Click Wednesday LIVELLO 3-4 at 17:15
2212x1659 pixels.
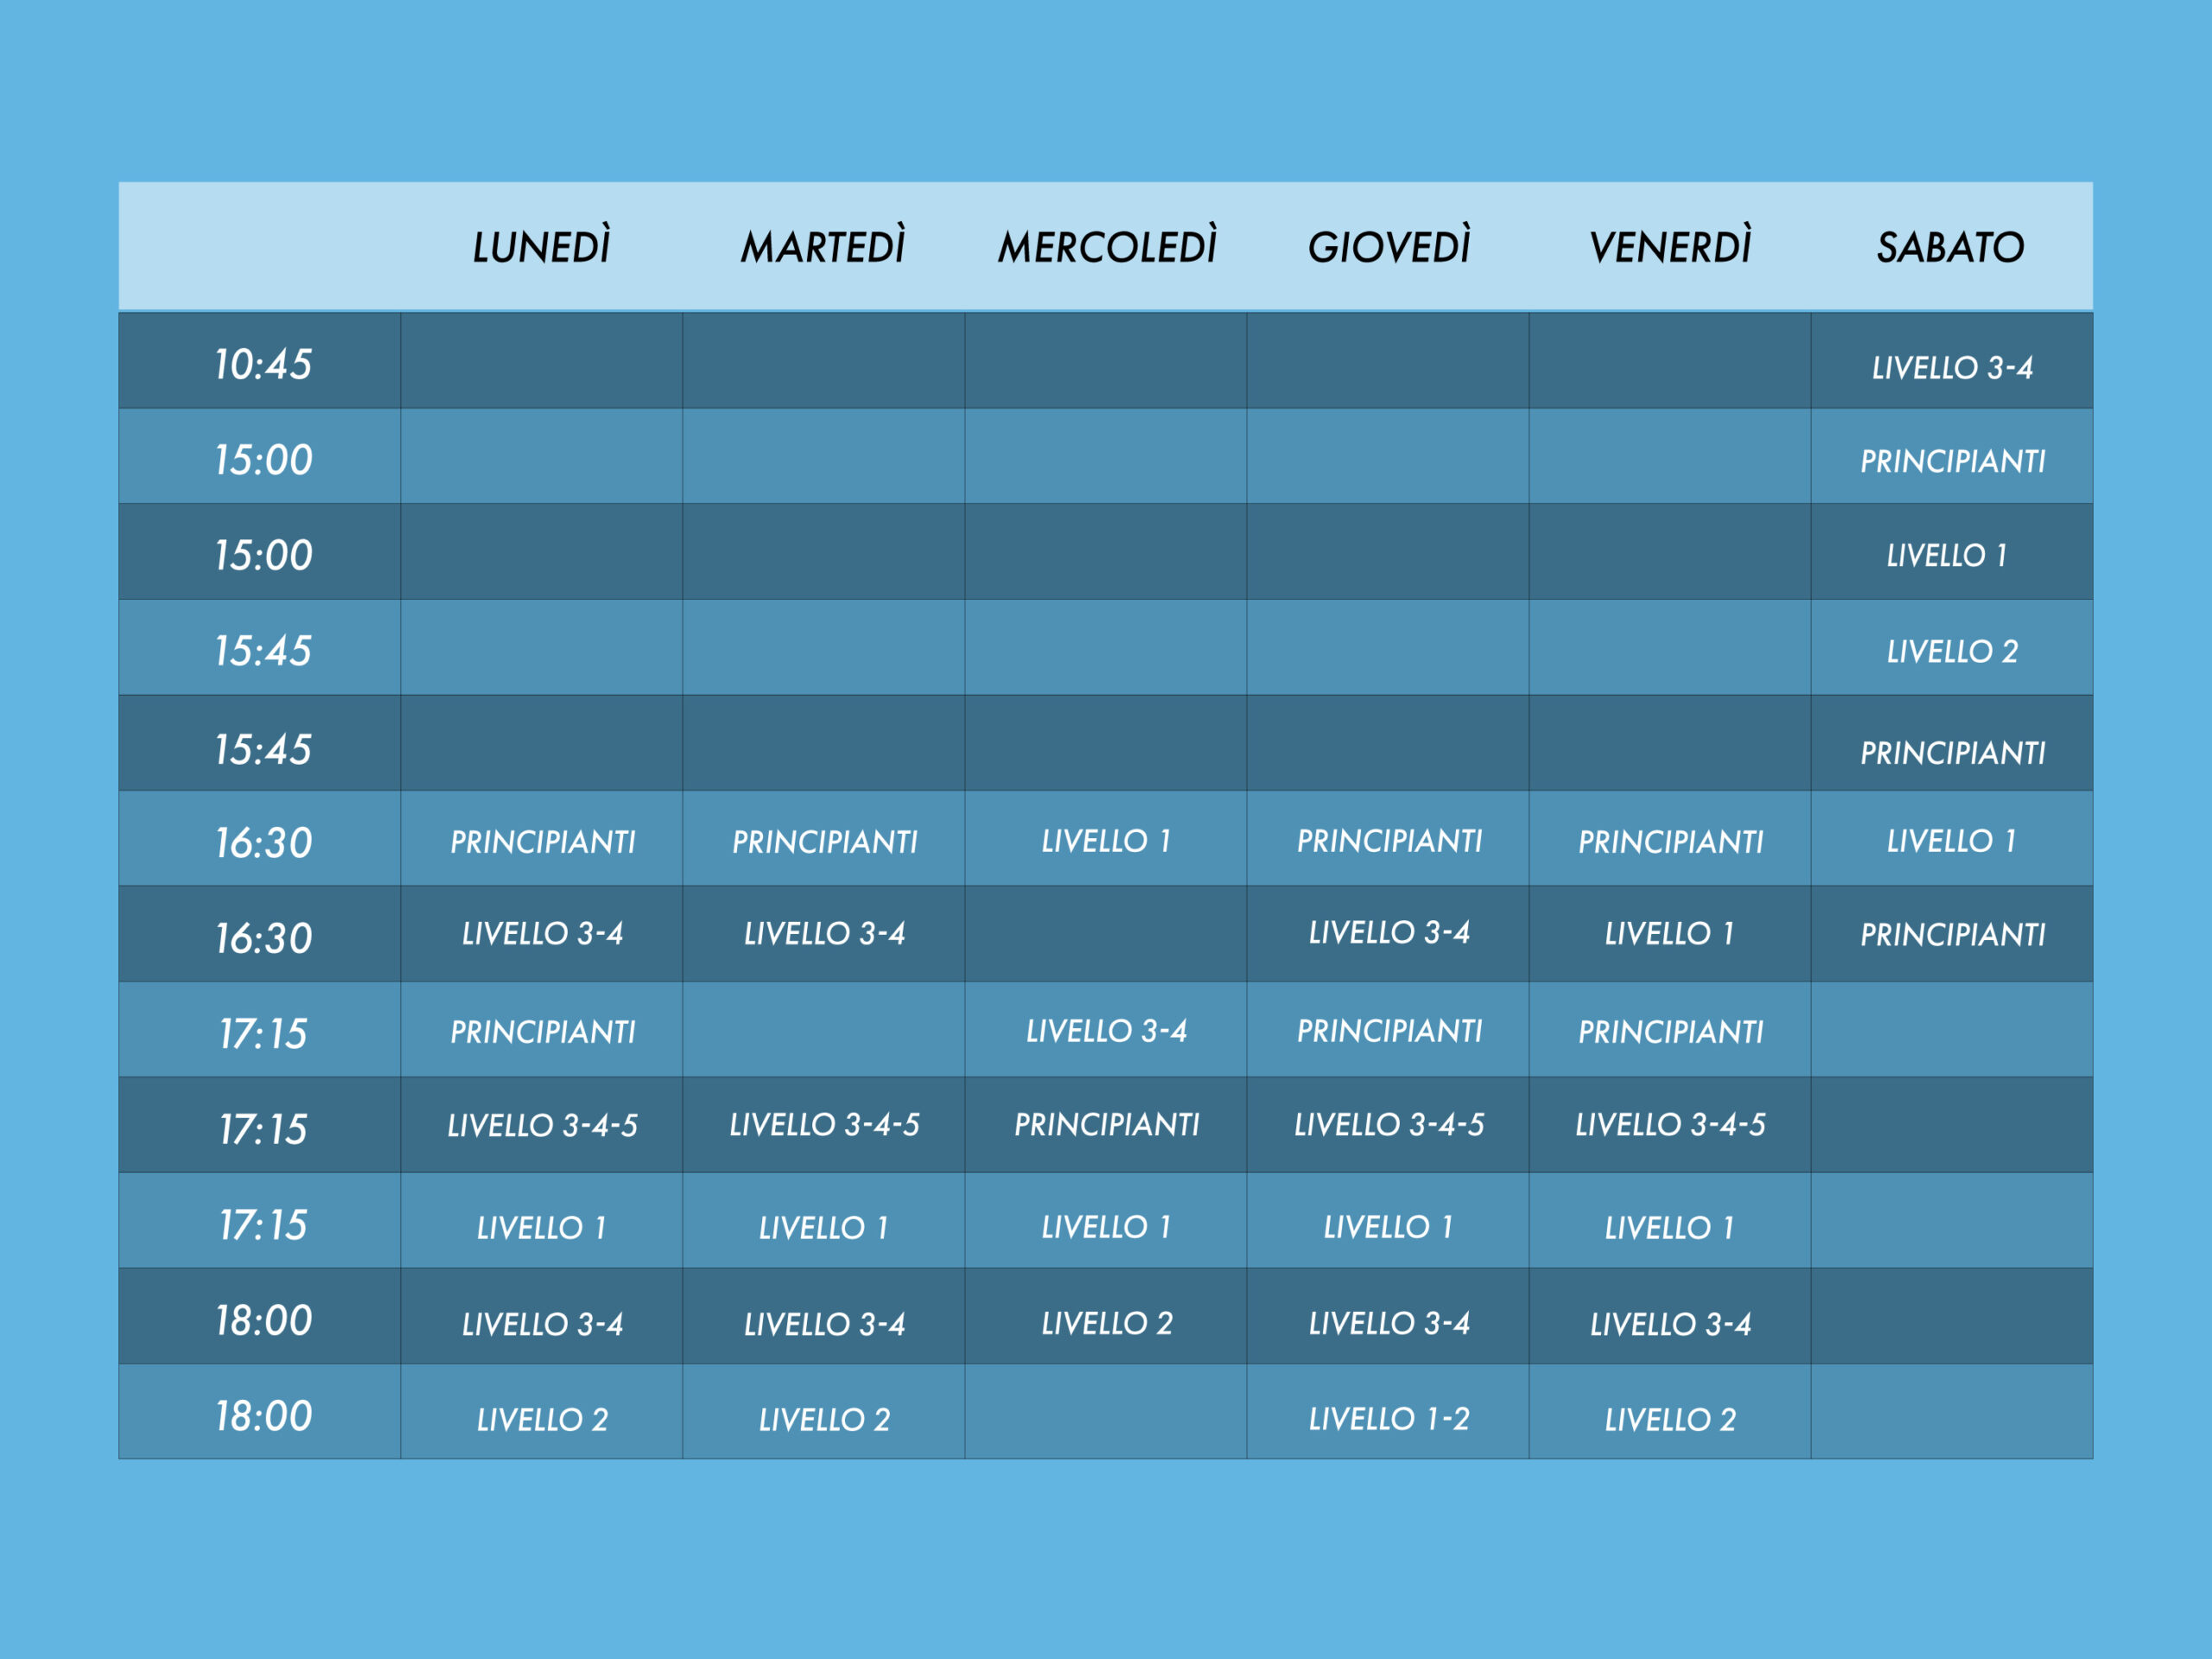pyautogui.click(x=1106, y=1030)
